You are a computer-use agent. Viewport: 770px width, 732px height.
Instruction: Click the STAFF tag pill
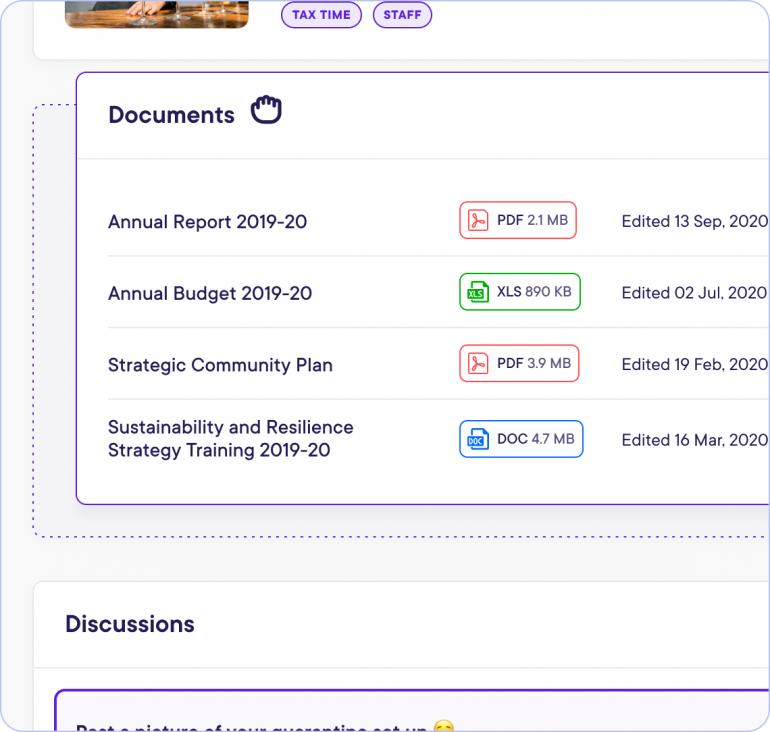pos(402,15)
